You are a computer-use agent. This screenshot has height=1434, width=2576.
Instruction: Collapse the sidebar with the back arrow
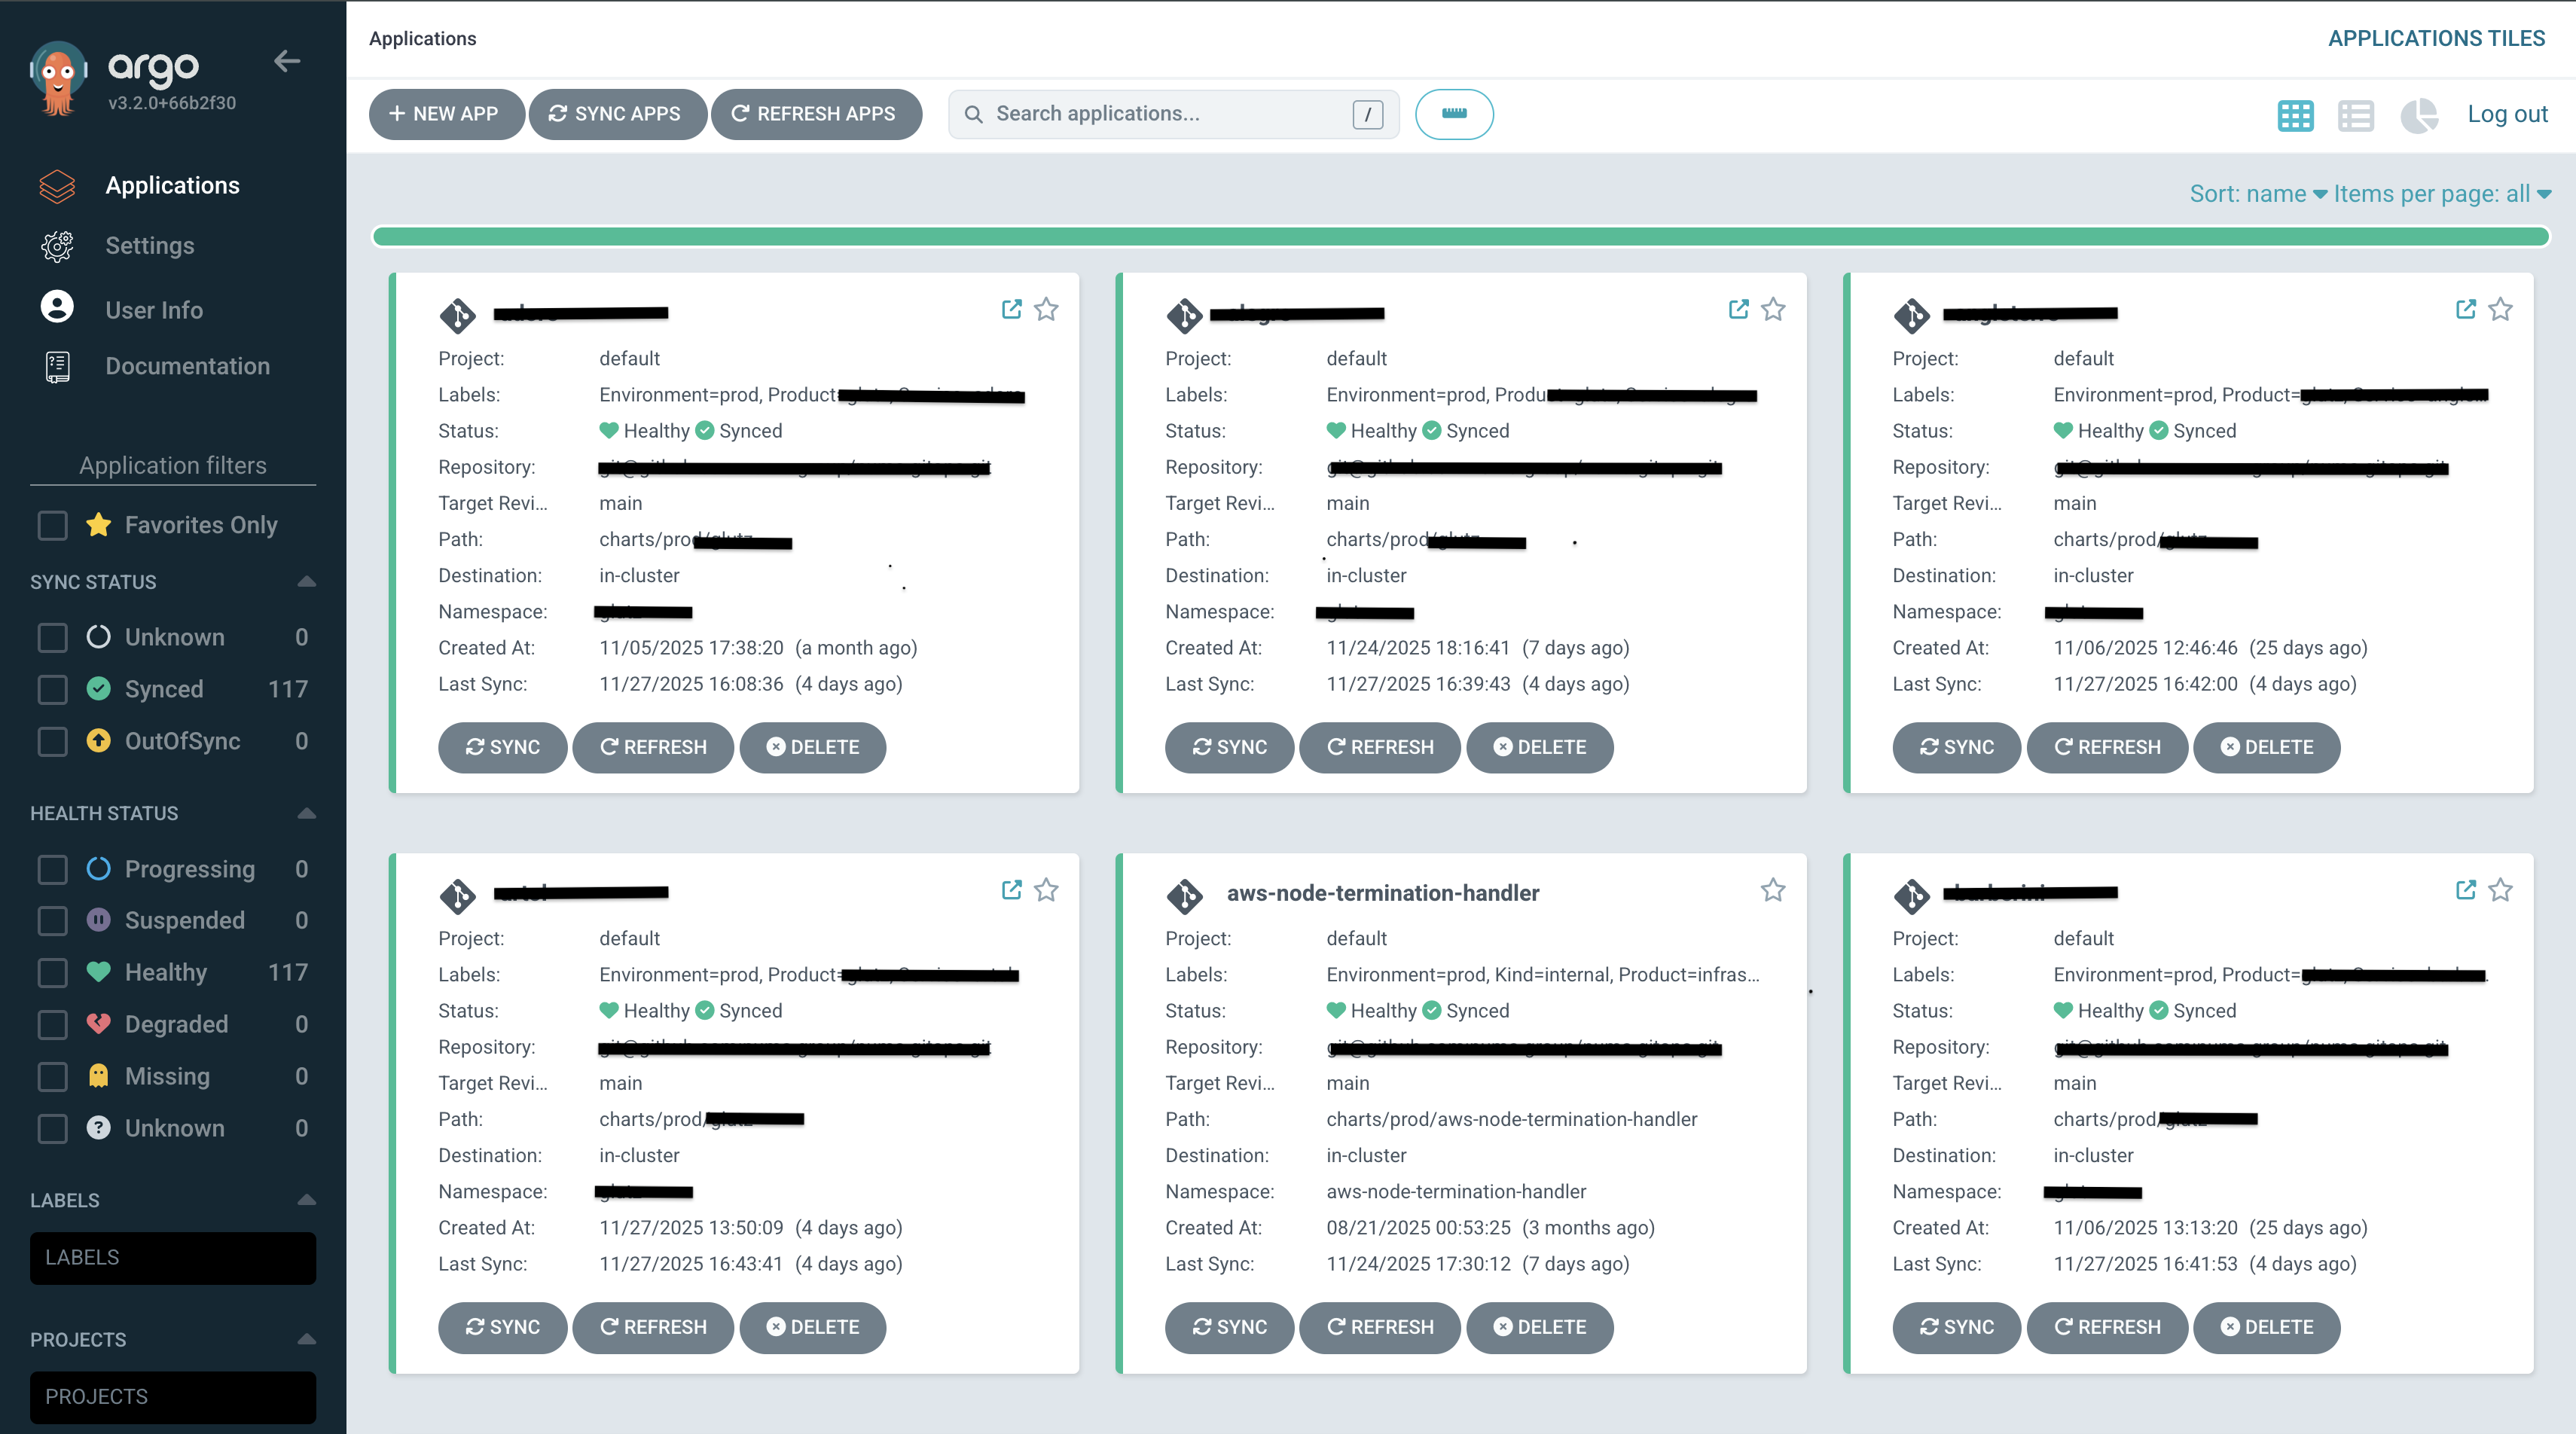click(287, 61)
